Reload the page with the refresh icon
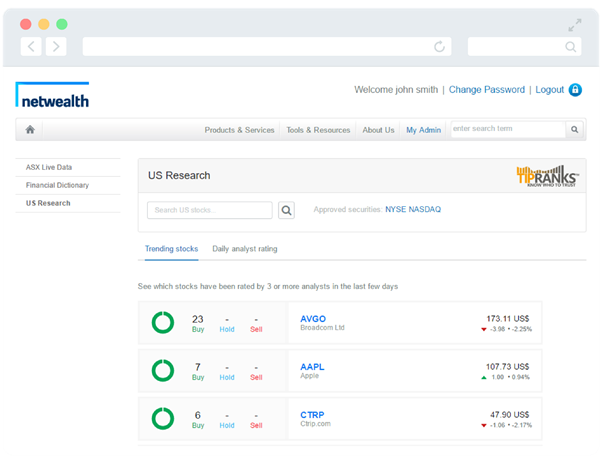Image resolution: width=602 pixels, height=463 pixels. click(439, 46)
